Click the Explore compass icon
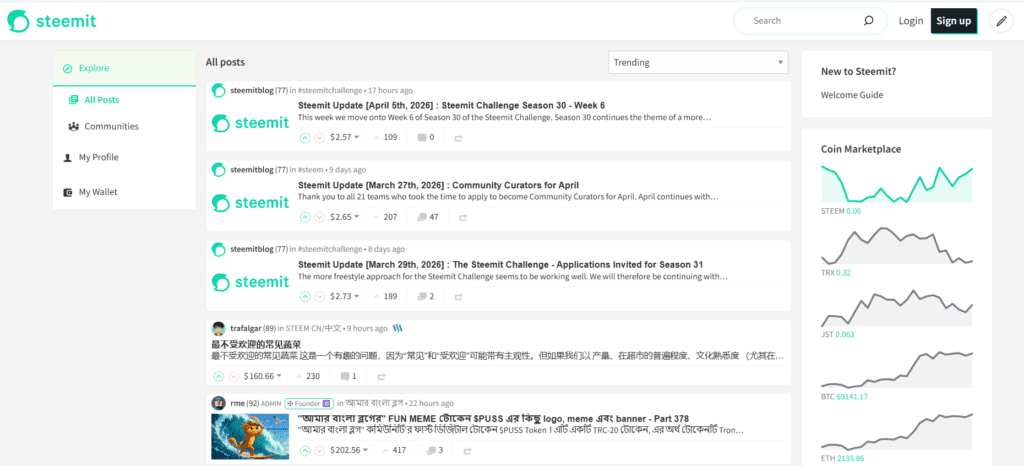1024x466 pixels. [x=67, y=69]
